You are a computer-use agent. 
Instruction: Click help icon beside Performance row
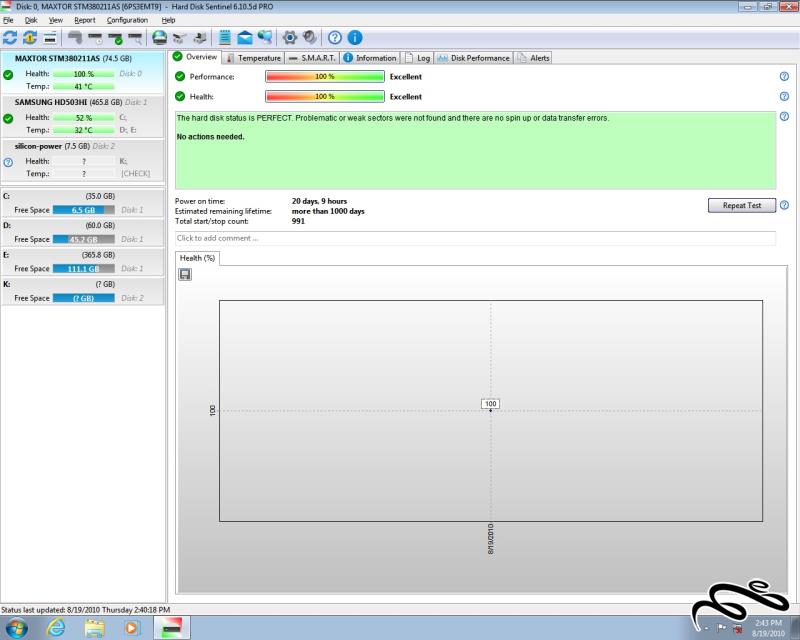coord(784,77)
